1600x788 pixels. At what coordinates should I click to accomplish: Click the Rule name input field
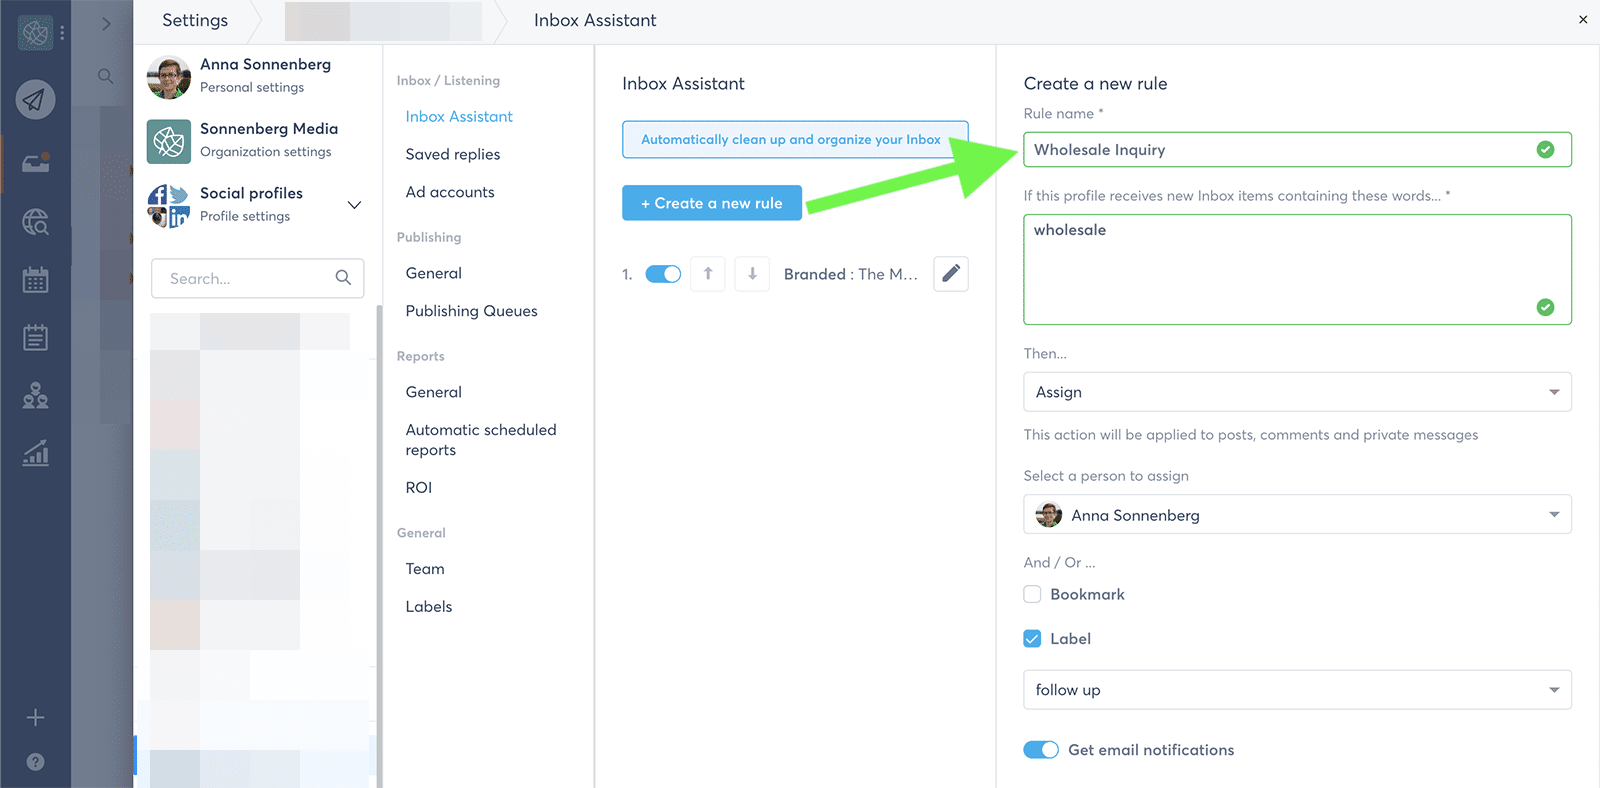[1297, 149]
